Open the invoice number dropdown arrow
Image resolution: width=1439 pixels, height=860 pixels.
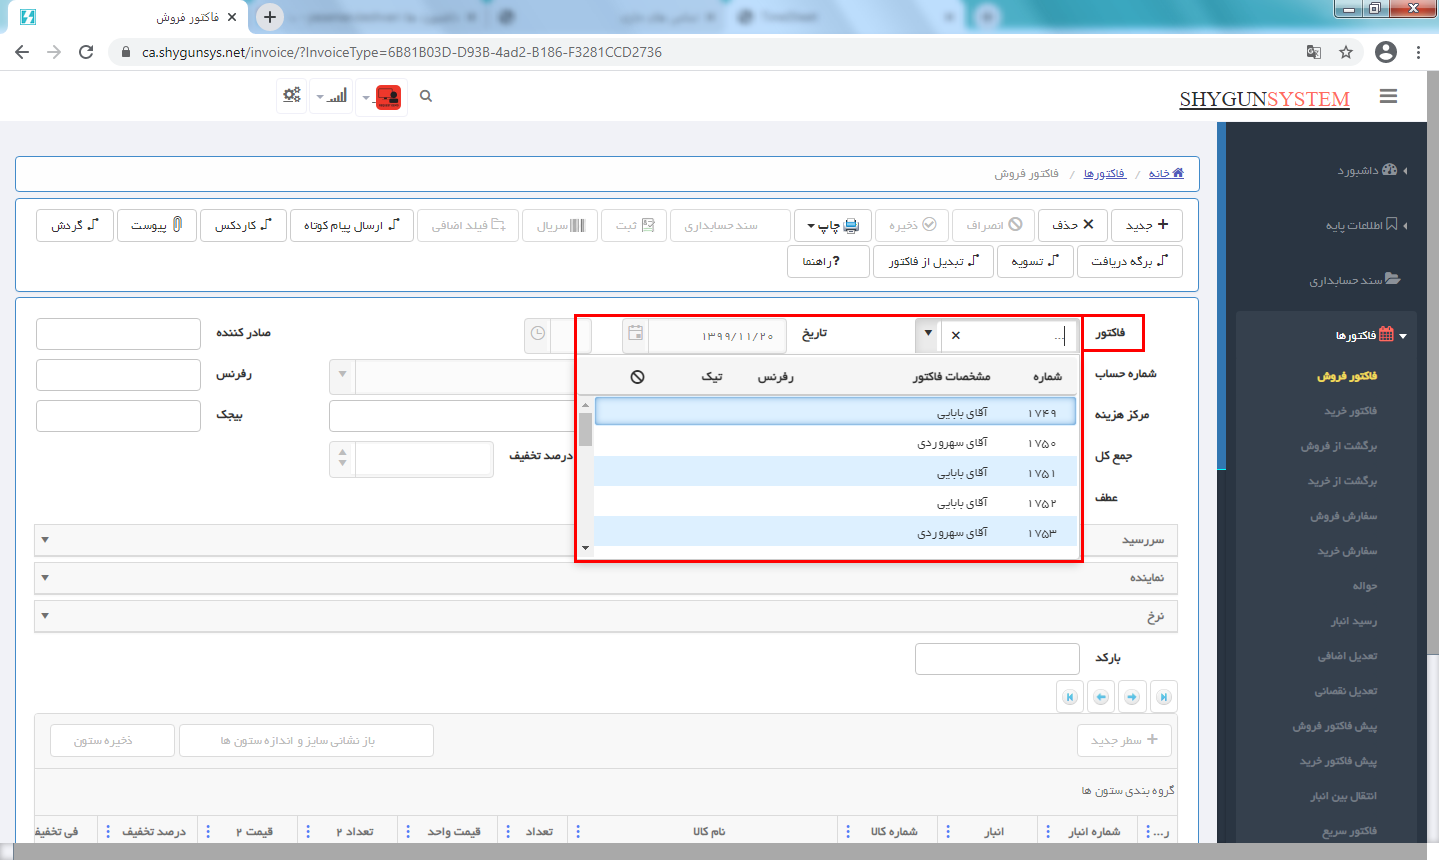tap(928, 334)
